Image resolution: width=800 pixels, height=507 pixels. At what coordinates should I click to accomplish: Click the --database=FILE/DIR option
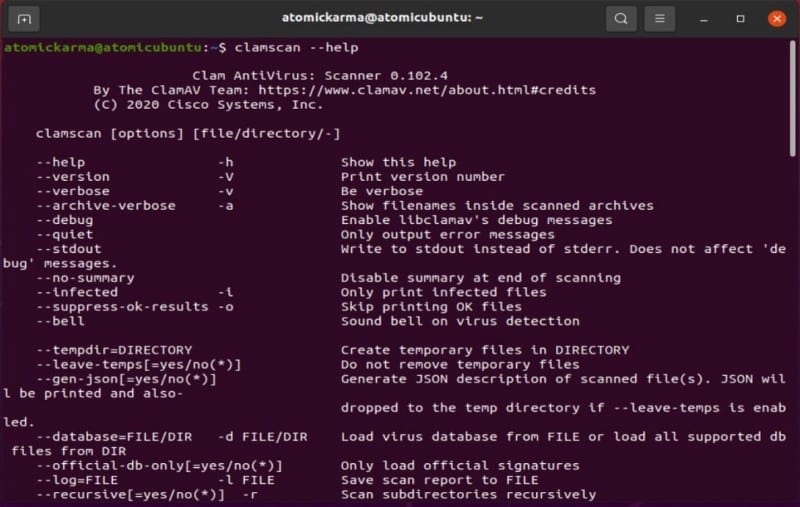tap(114, 437)
